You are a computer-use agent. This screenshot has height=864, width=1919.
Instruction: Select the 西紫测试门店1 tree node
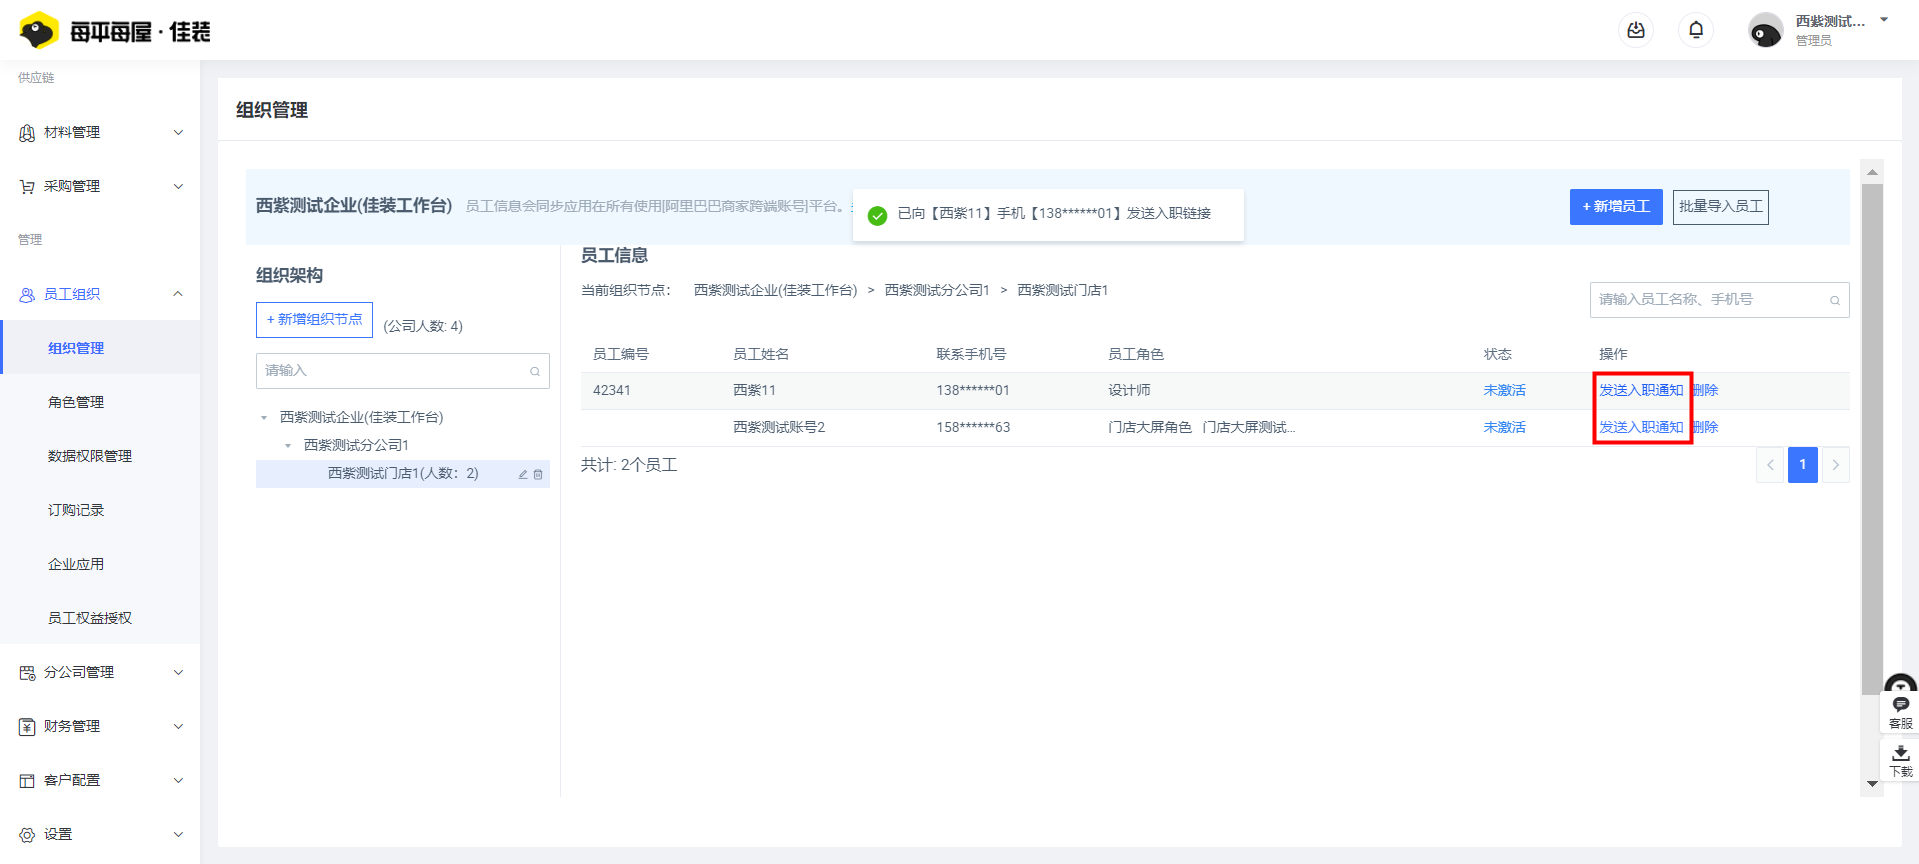[403, 474]
